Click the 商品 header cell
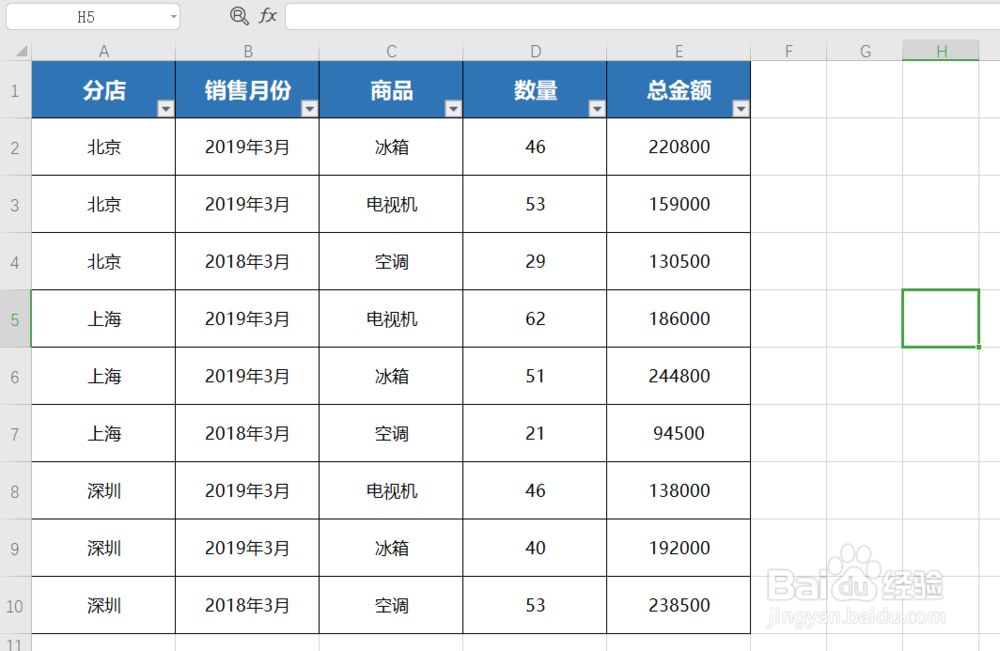1000x651 pixels. tap(391, 90)
